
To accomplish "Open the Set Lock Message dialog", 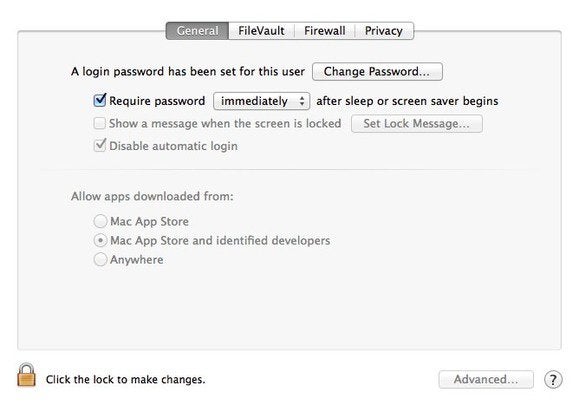I will [417, 124].
